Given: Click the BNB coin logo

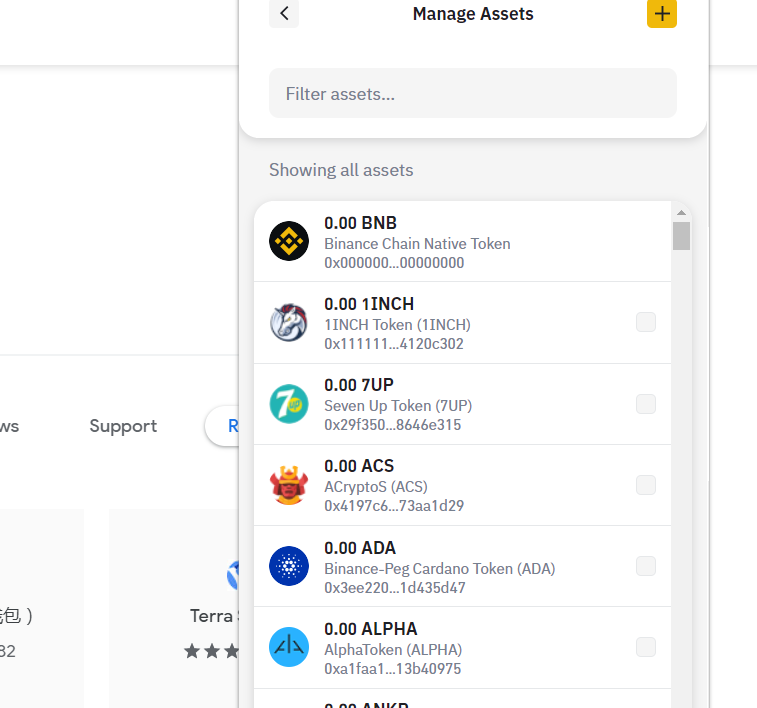Looking at the screenshot, I should point(289,241).
